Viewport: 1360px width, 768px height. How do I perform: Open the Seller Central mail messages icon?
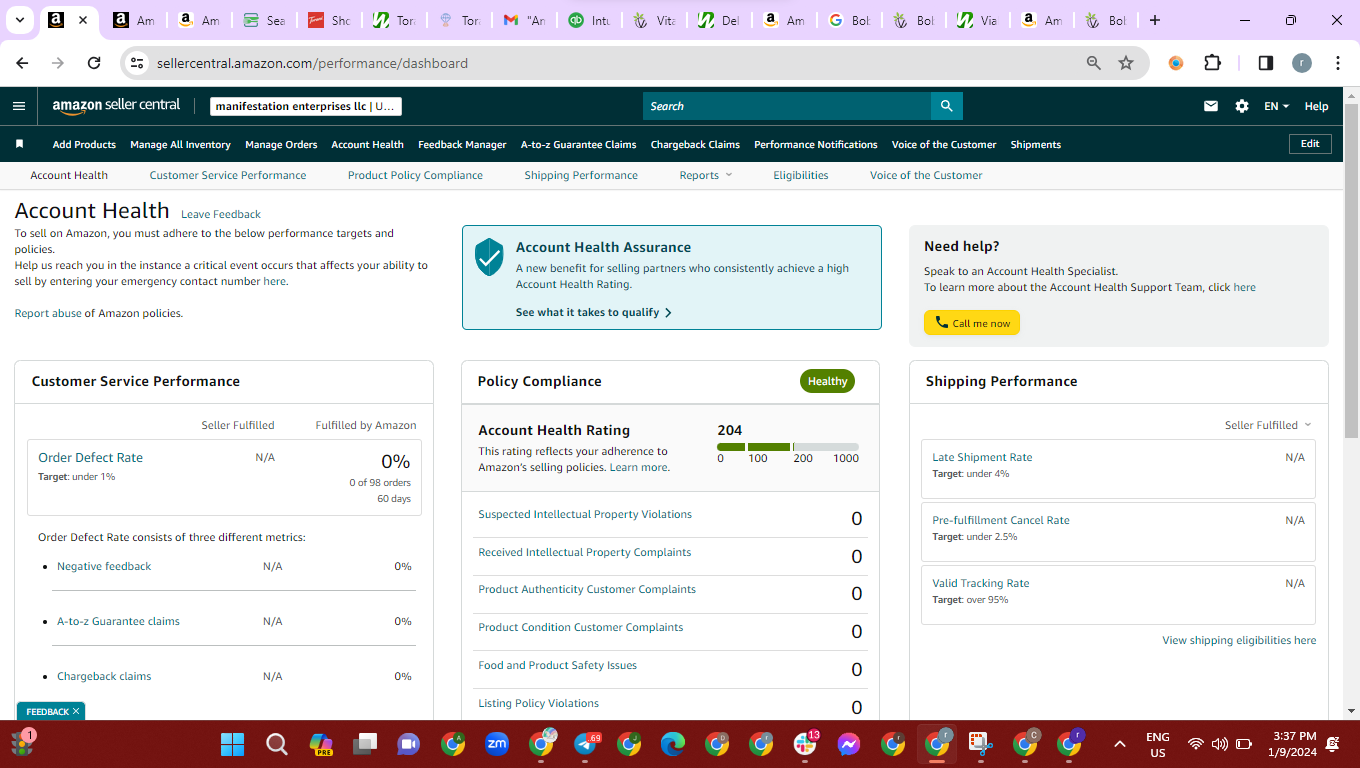(x=1211, y=106)
